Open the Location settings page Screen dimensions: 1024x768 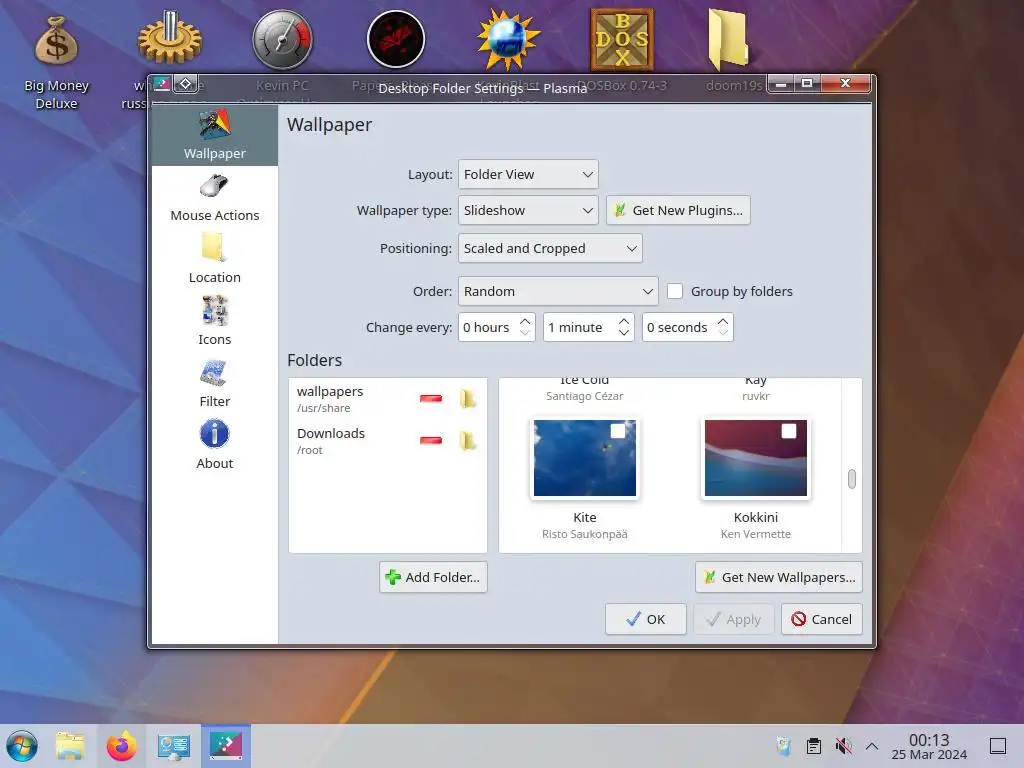point(214,260)
